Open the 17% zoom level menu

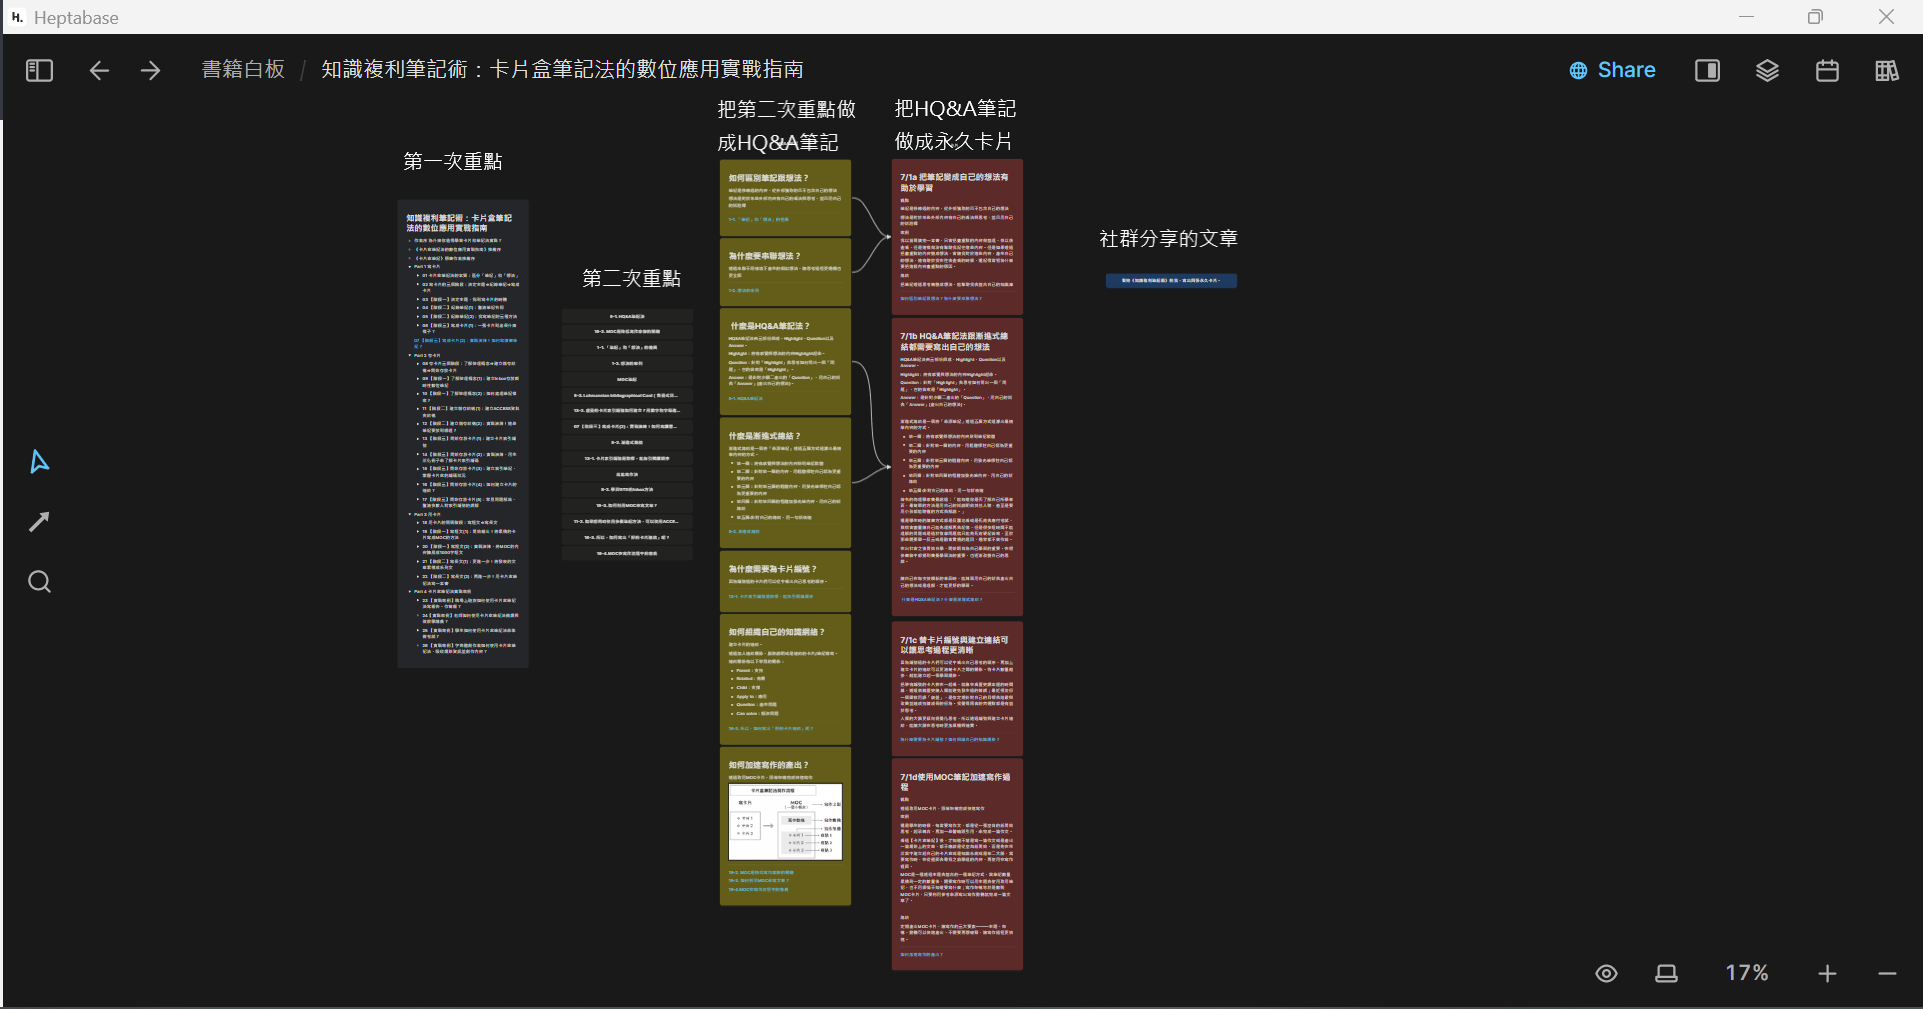point(1746,973)
